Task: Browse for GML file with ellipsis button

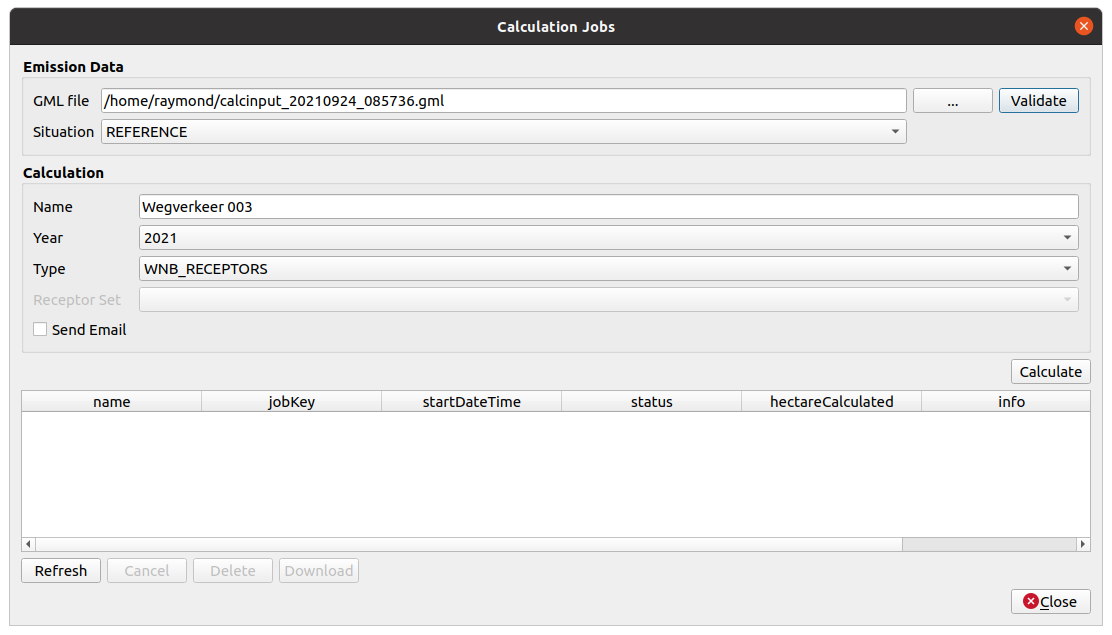Action: [952, 101]
